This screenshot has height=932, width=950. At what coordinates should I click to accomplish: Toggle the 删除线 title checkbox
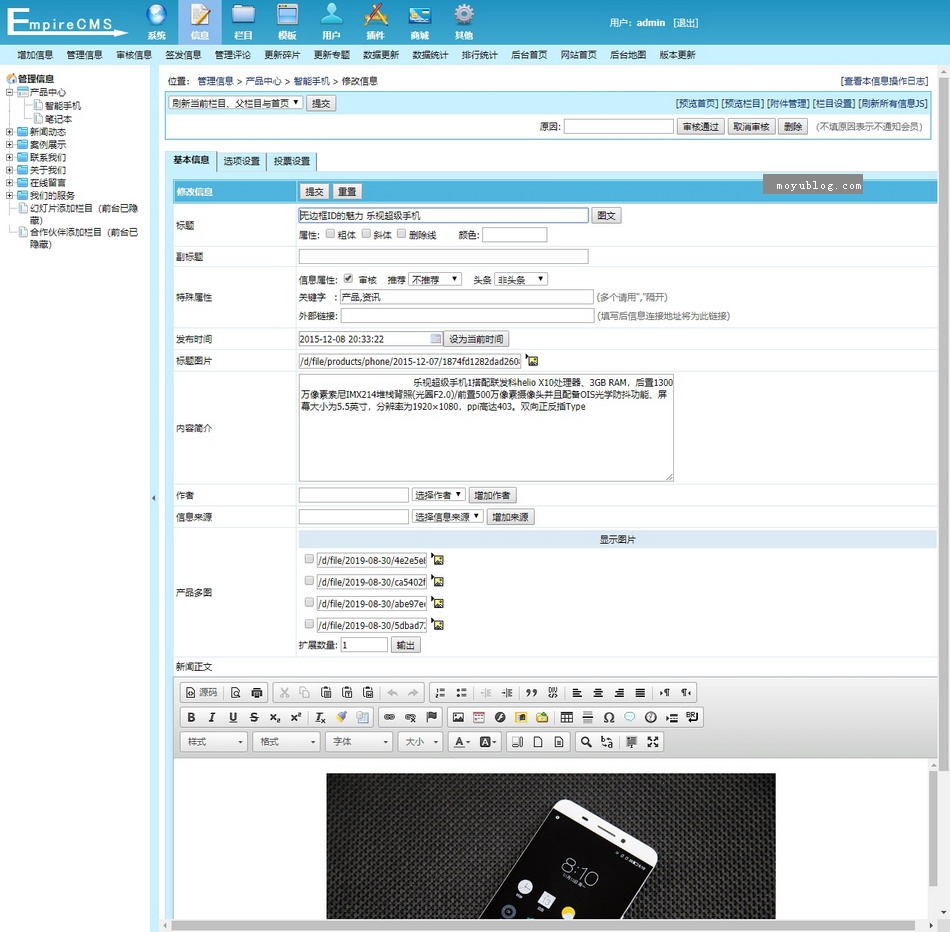tap(401, 234)
